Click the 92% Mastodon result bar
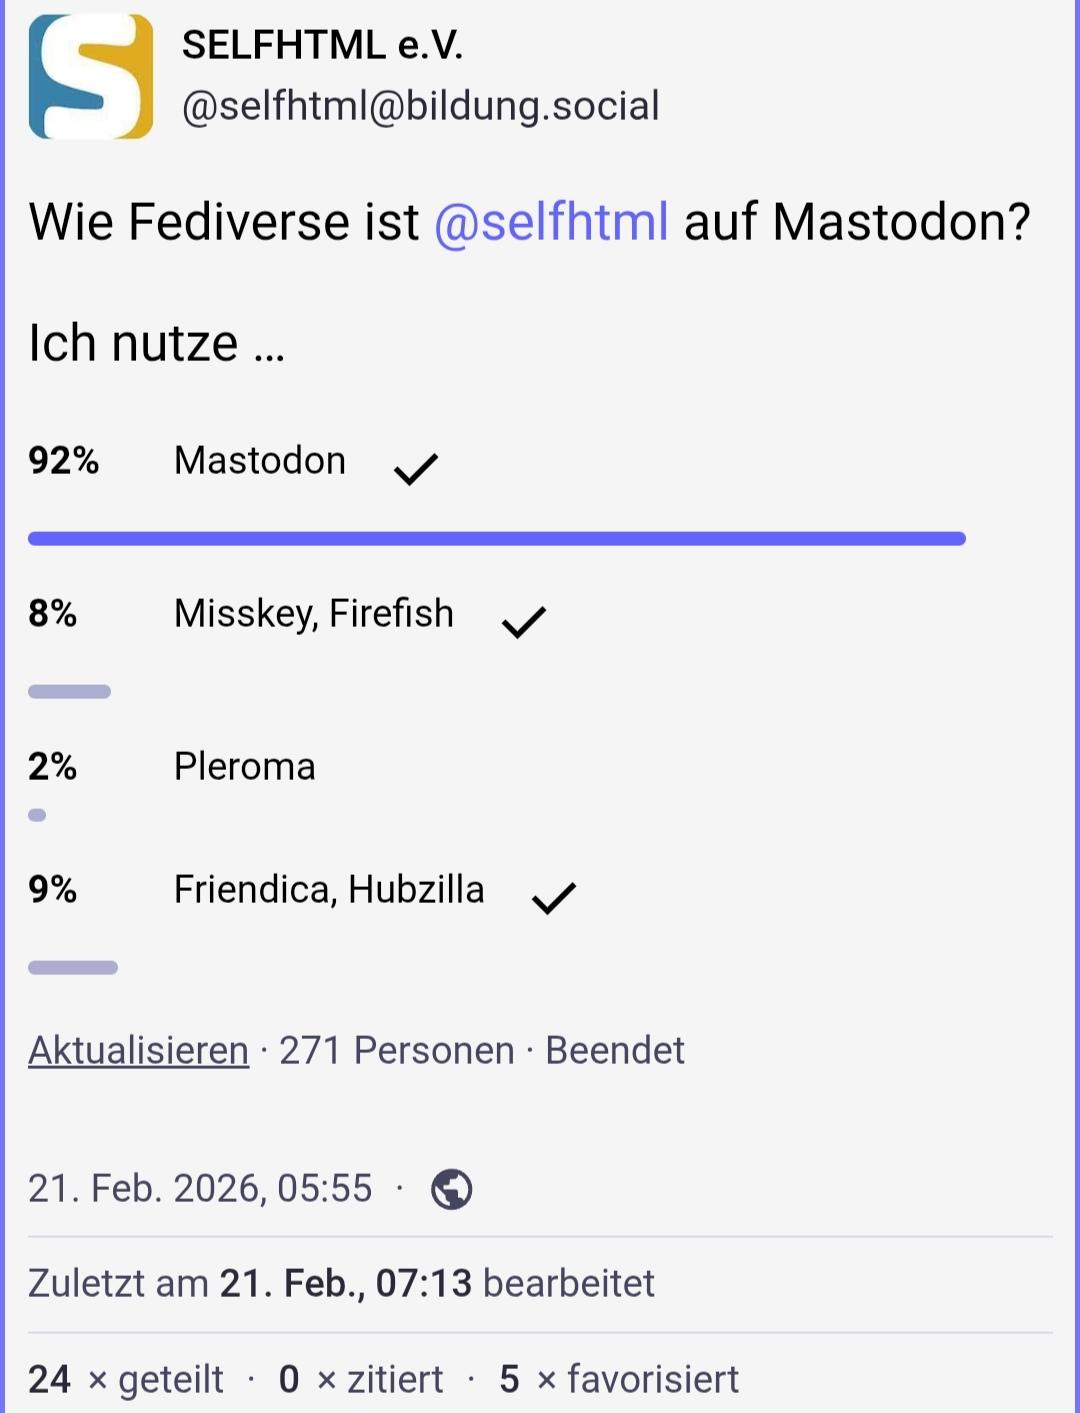Viewport: 1080px width, 1413px height. point(496,539)
